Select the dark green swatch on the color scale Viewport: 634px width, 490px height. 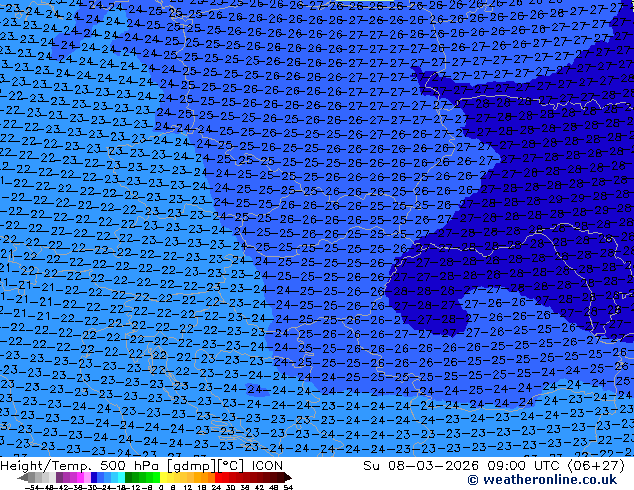pos(129,477)
